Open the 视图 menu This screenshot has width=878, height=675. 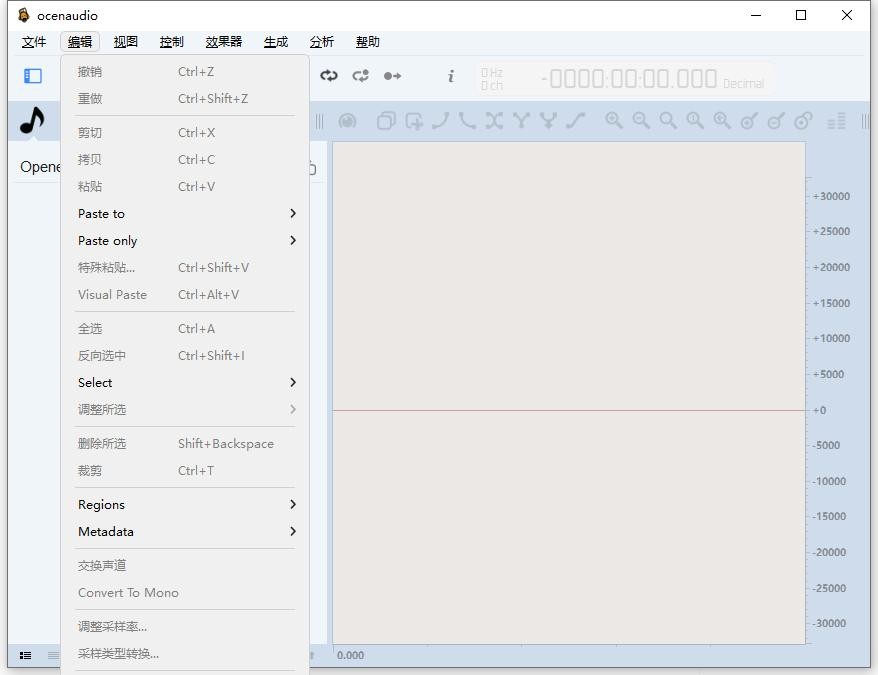pyautogui.click(x=125, y=42)
